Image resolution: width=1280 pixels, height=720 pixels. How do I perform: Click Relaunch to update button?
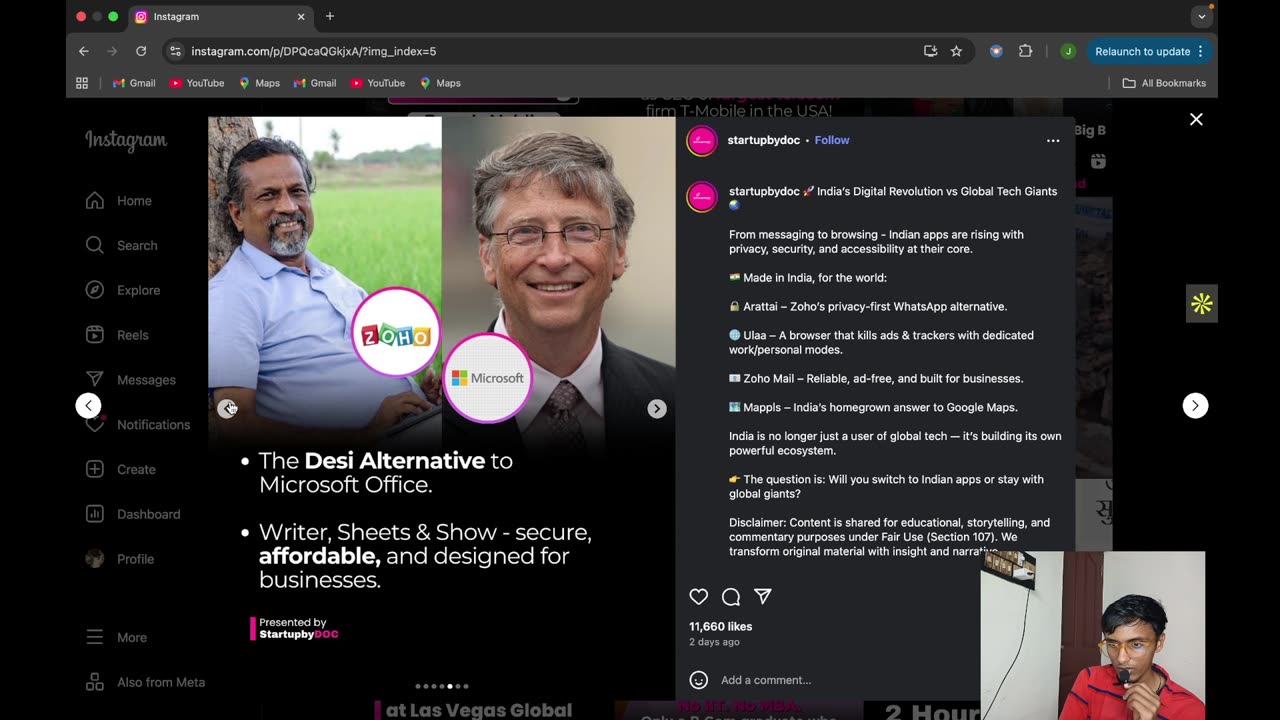pyautogui.click(x=1142, y=51)
